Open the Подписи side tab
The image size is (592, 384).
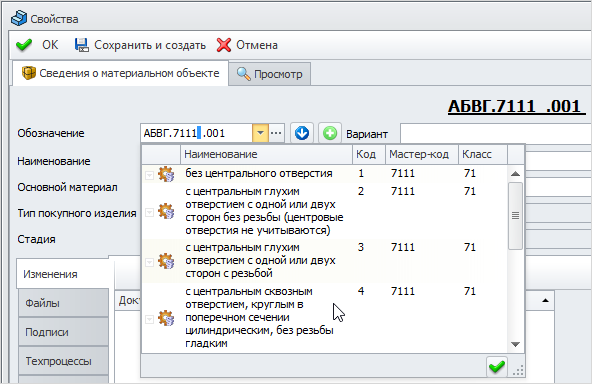(x=63, y=332)
